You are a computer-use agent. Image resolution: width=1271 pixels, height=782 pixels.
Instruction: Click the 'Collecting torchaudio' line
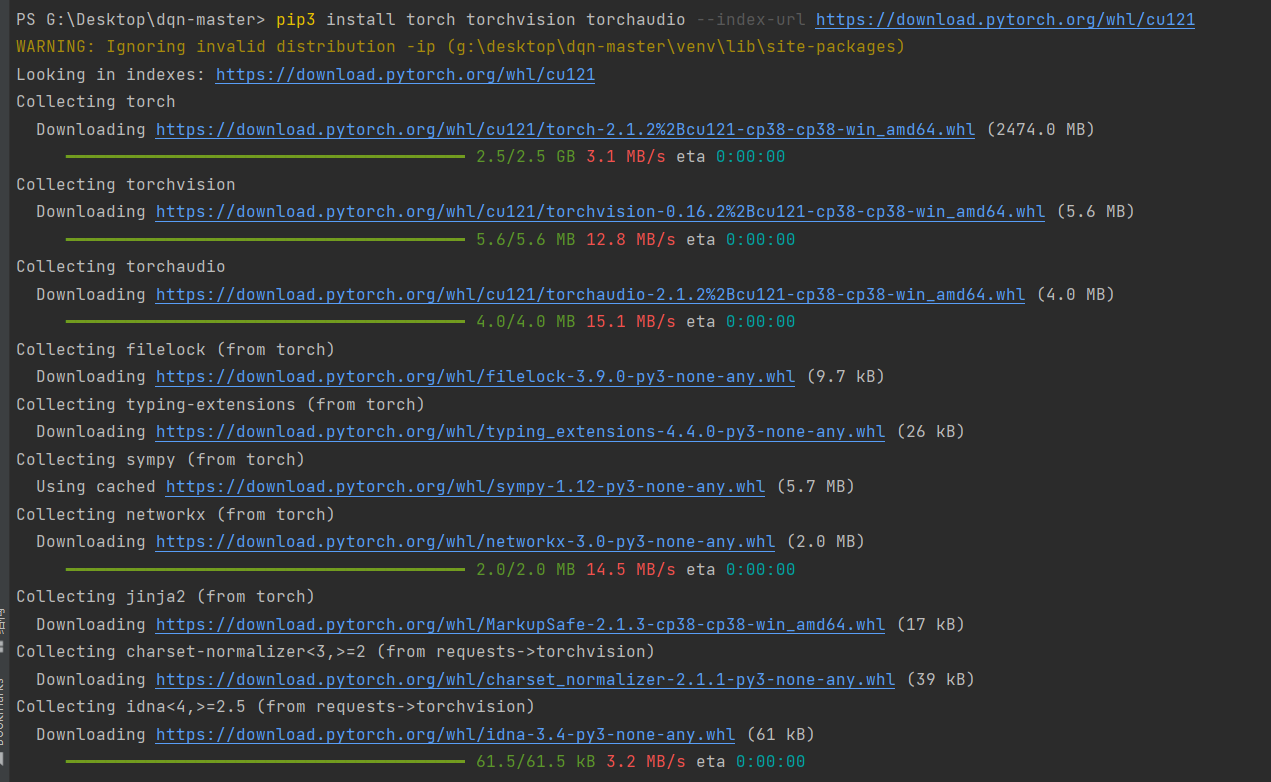121,266
